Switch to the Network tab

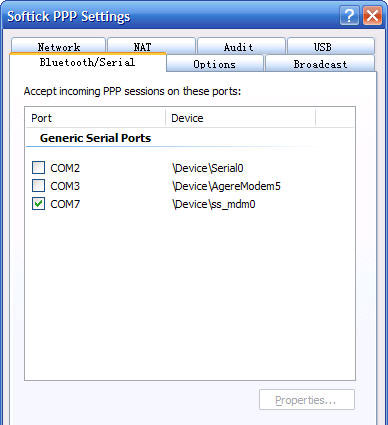pos(58,46)
